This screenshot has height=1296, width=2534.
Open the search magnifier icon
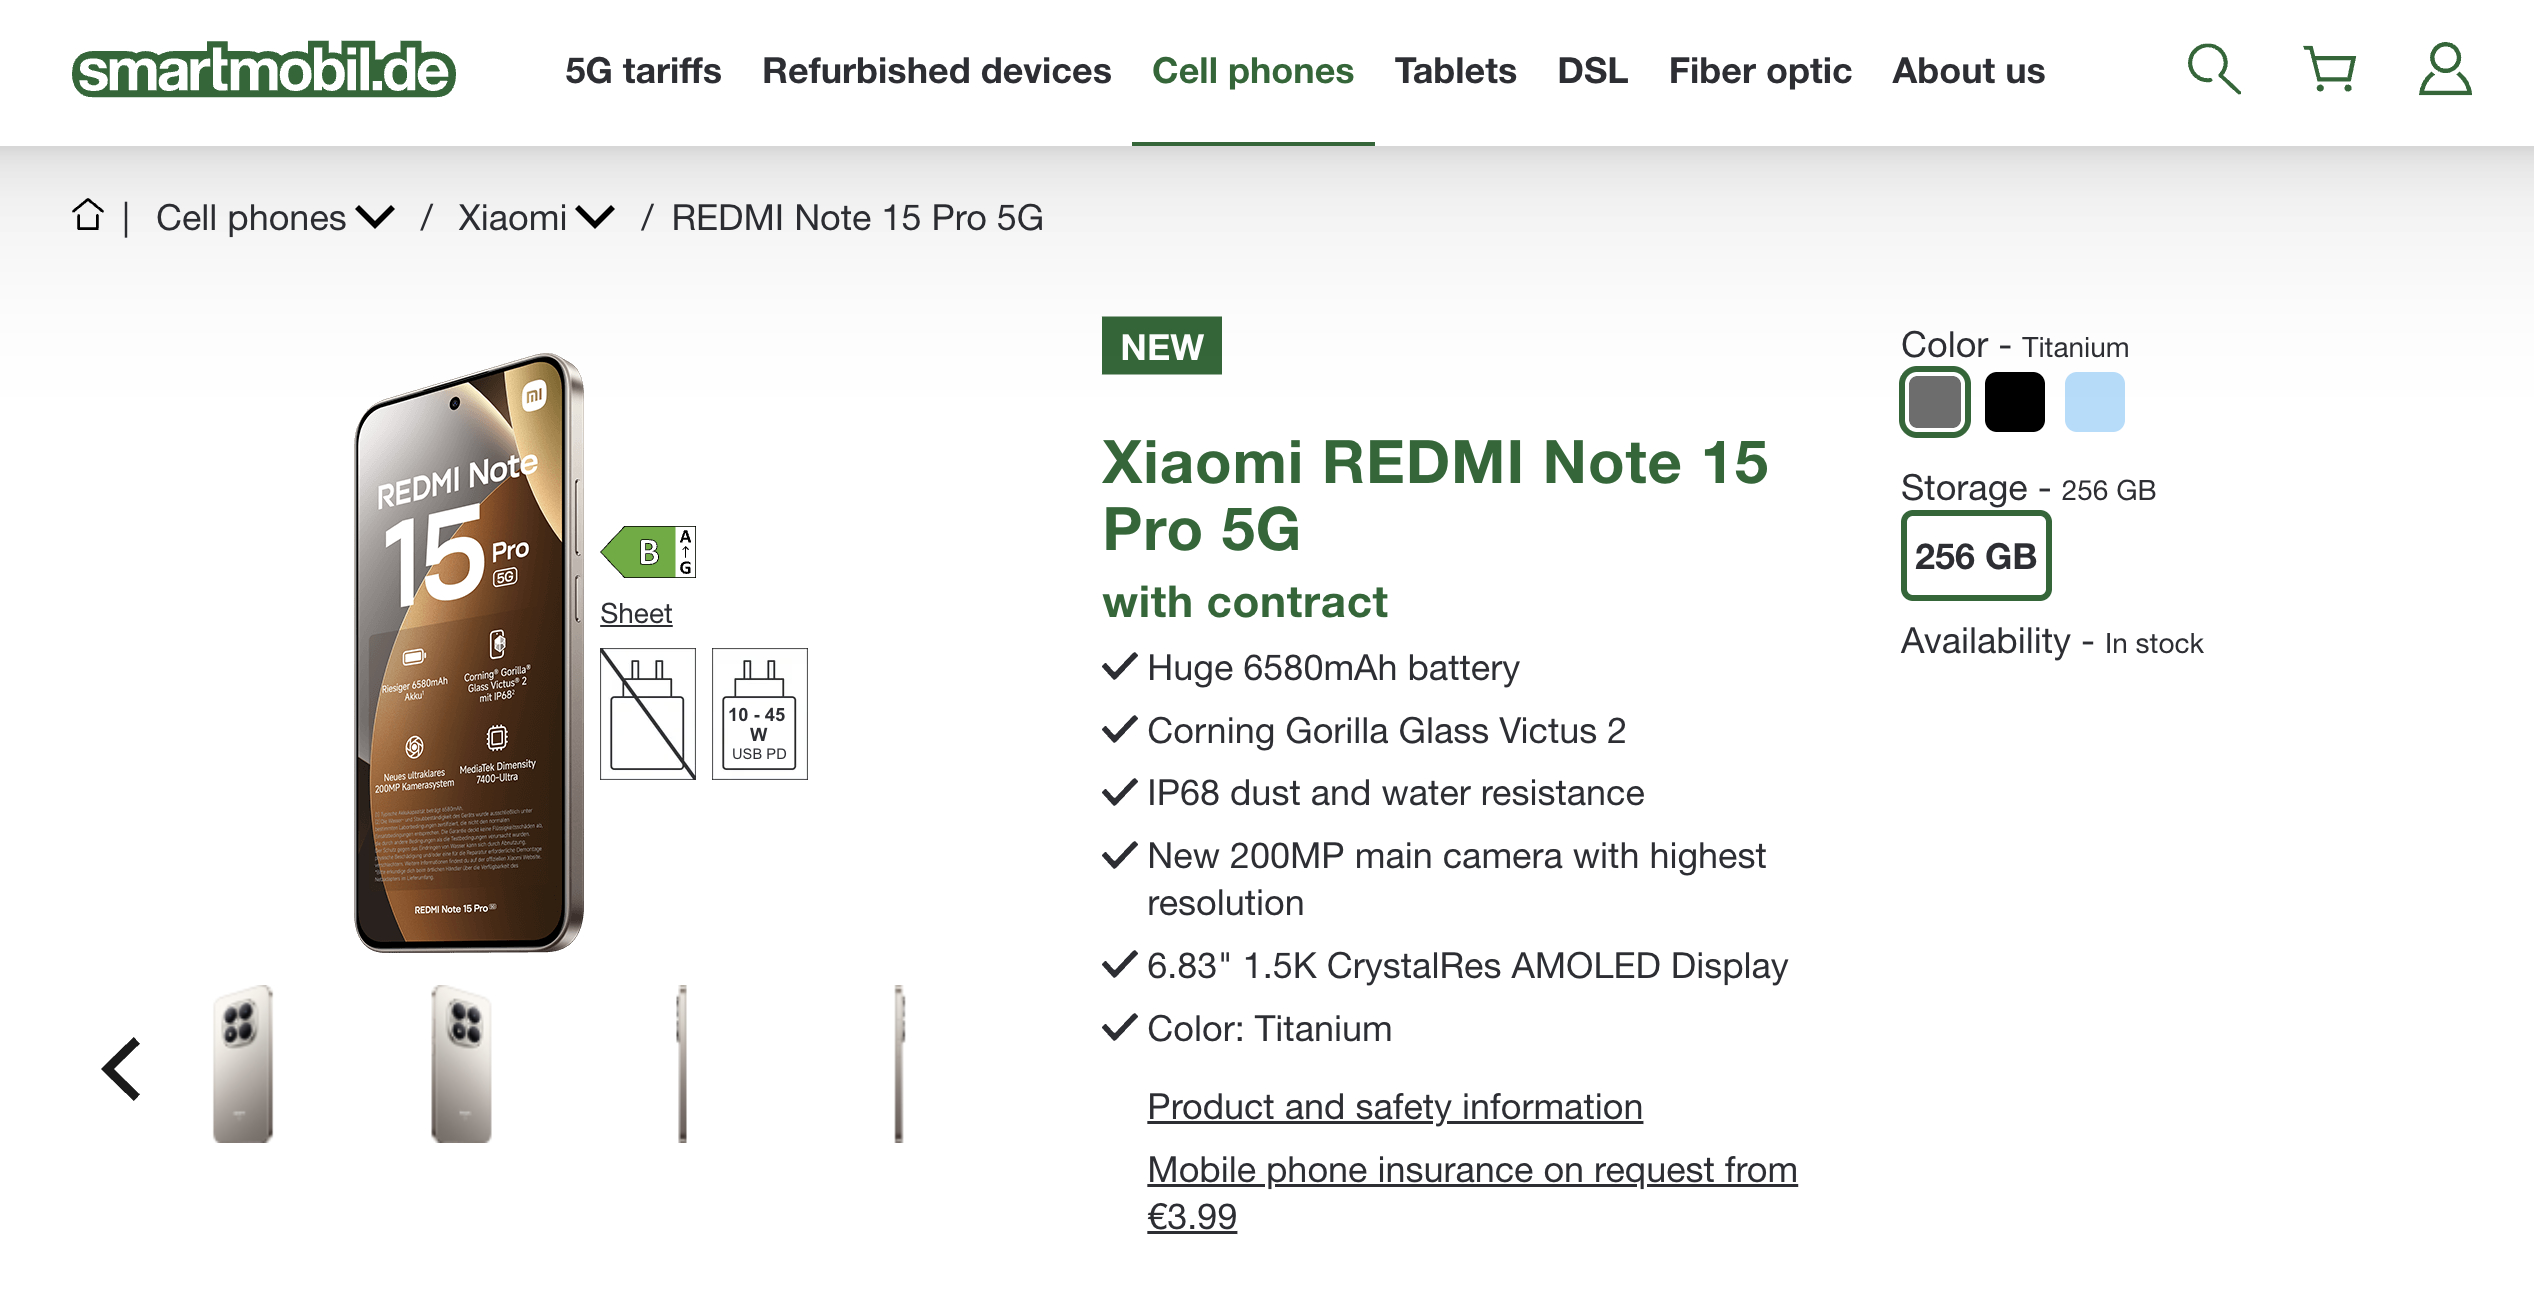click(2214, 70)
